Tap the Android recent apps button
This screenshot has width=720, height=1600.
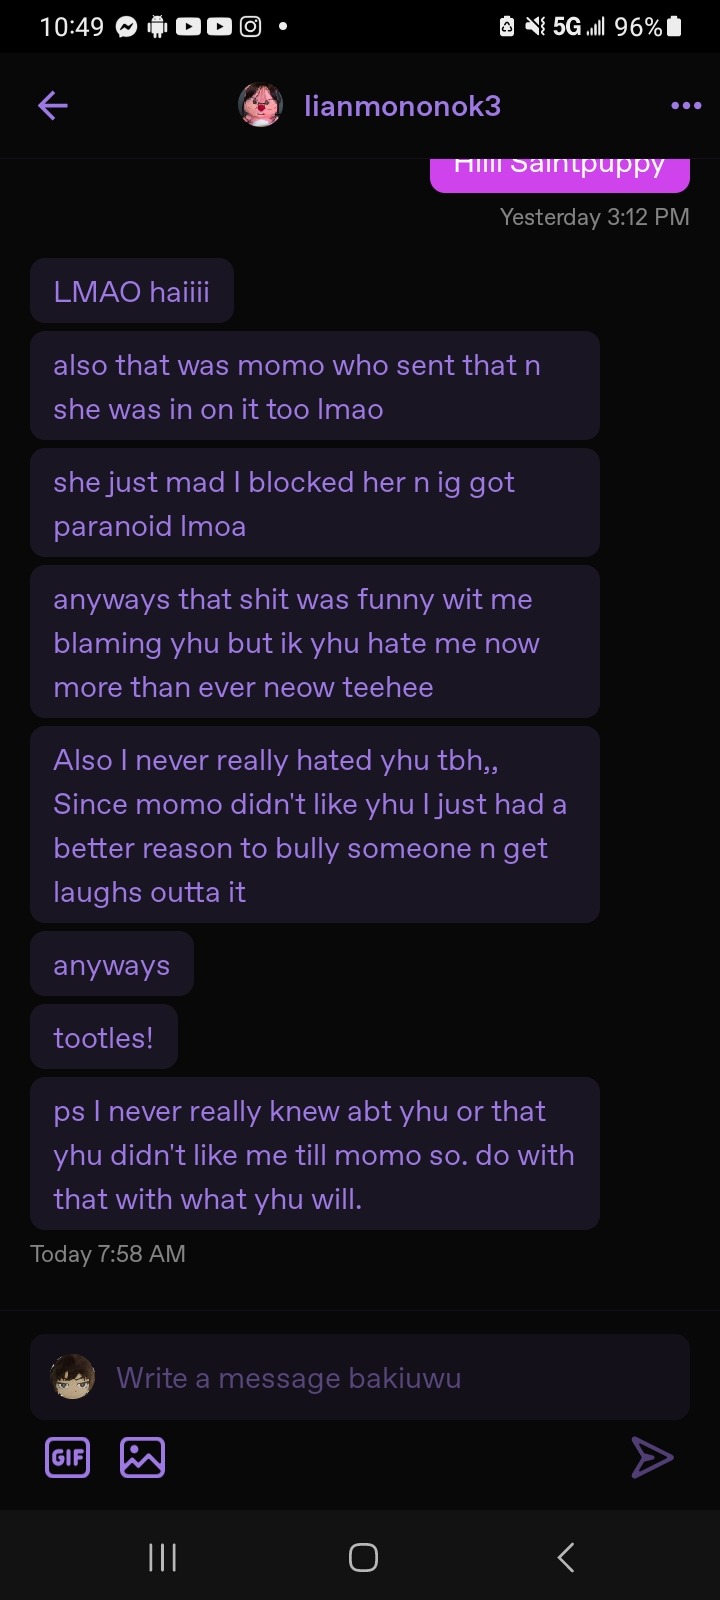[x=162, y=1557]
